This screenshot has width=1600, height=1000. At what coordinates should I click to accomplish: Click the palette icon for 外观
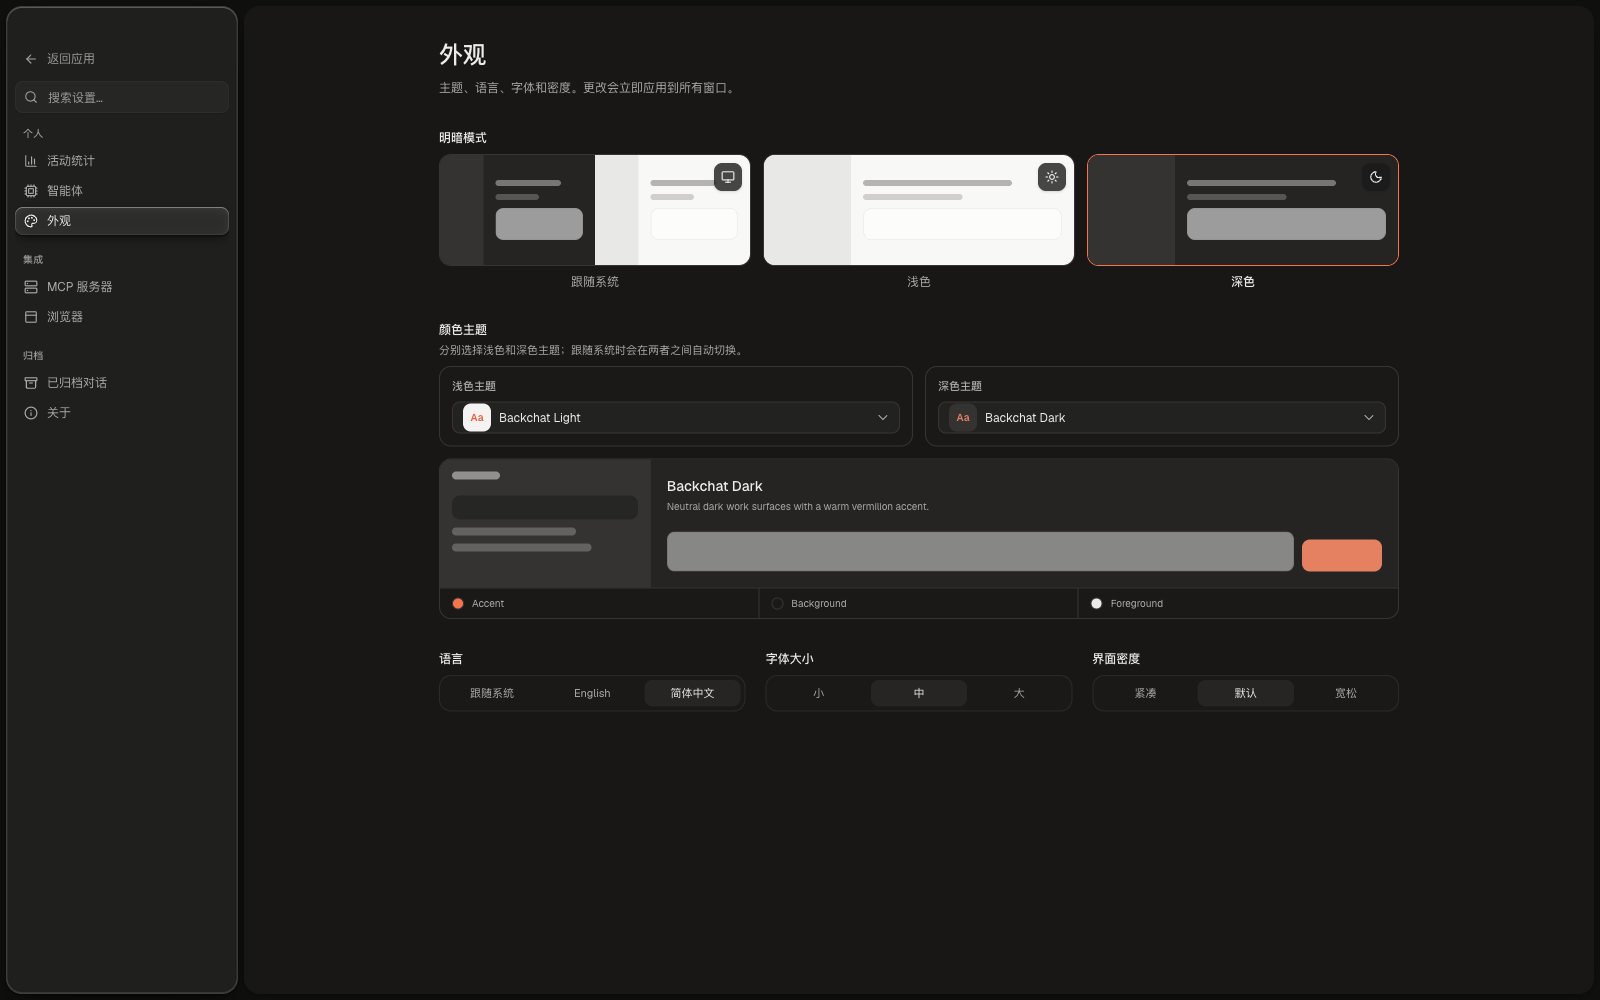31,221
